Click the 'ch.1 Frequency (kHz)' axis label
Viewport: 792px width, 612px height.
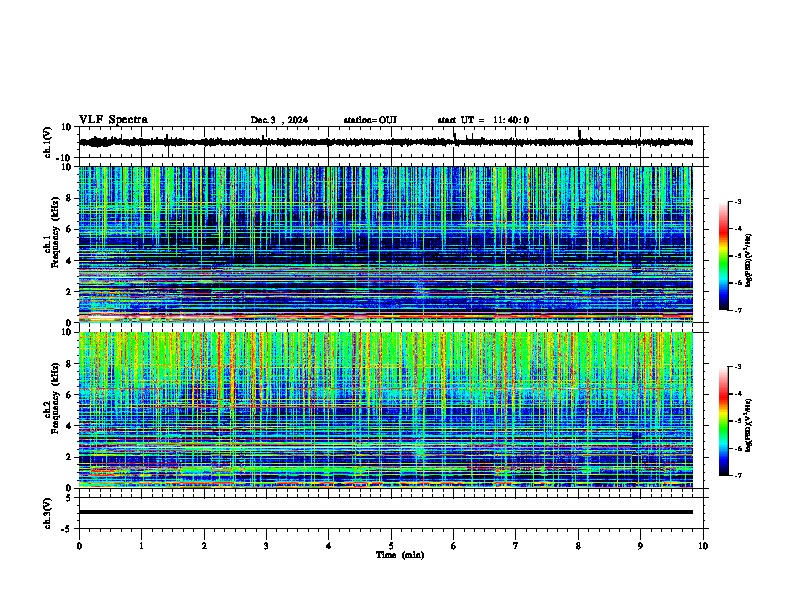point(51,233)
